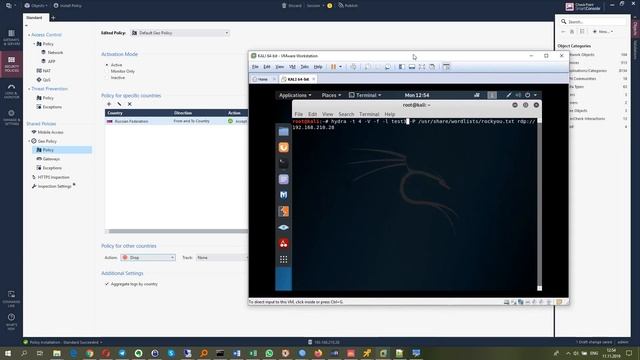Open What's New in SmartConsole sidebar

11,322
